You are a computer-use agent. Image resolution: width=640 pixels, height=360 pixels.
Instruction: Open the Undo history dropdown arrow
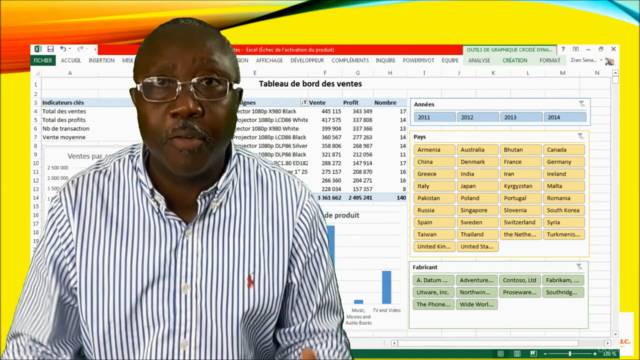(x=70, y=49)
